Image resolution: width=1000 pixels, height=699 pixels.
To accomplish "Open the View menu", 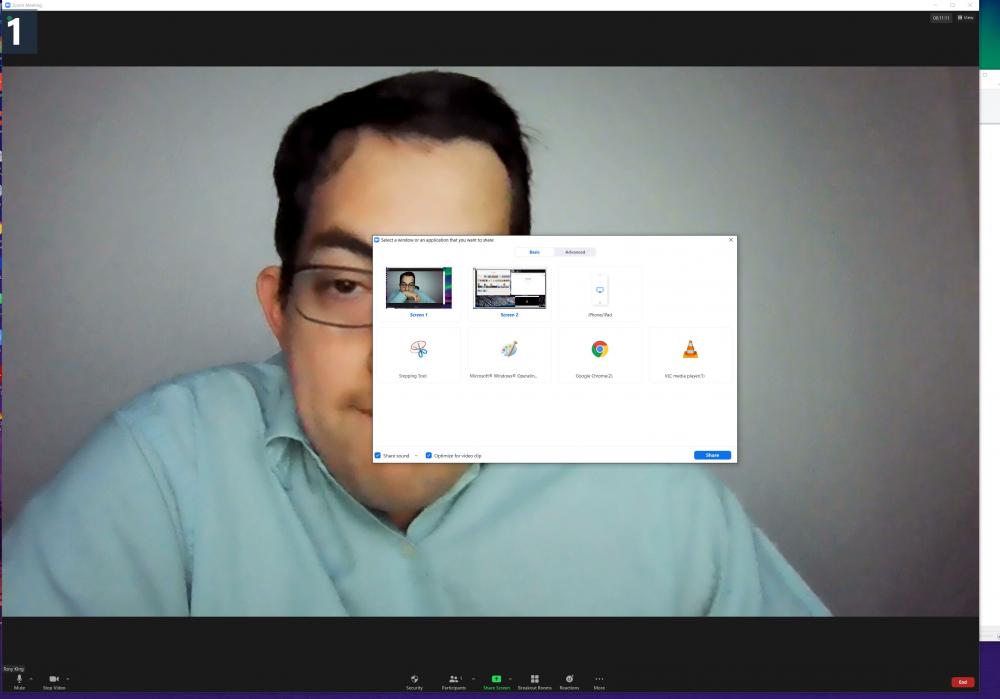I will click(x=963, y=17).
